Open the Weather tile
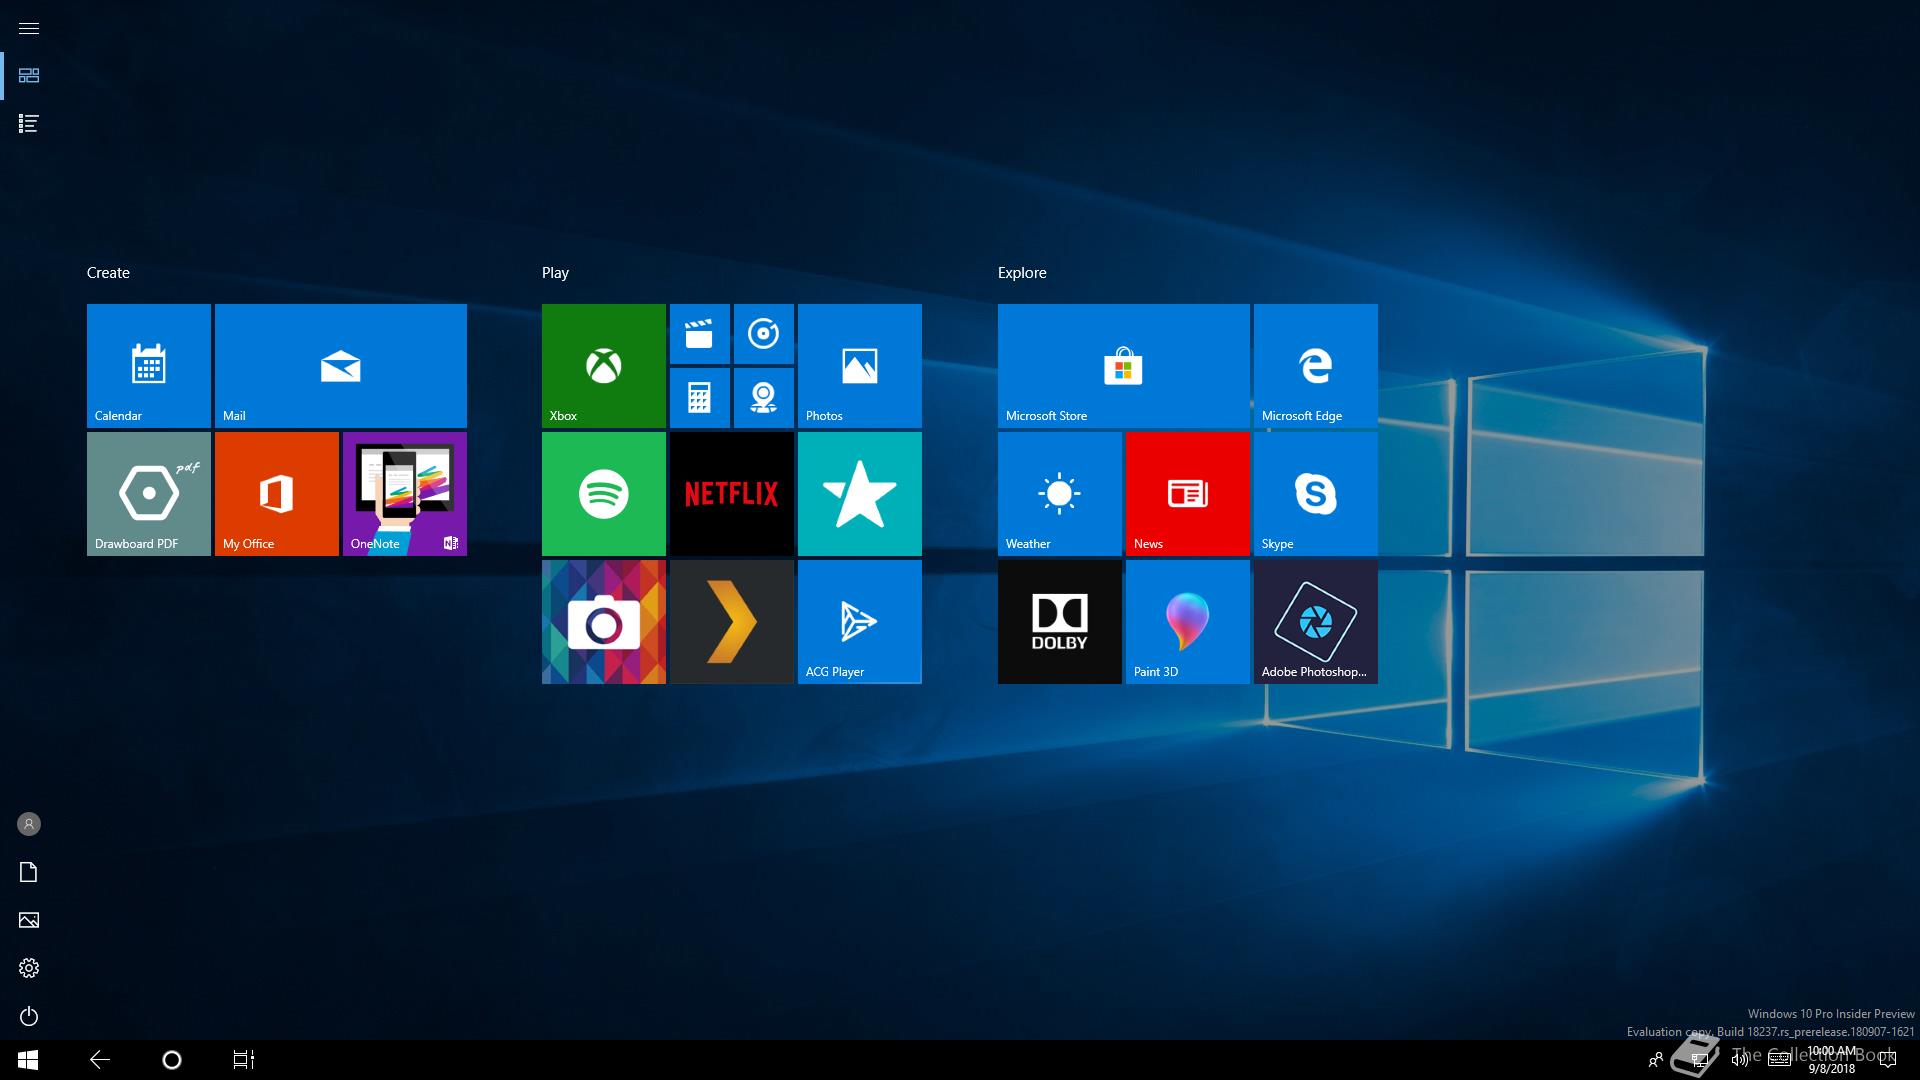Image resolution: width=1920 pixels, height=1080 pixels. coord(1060,494)
